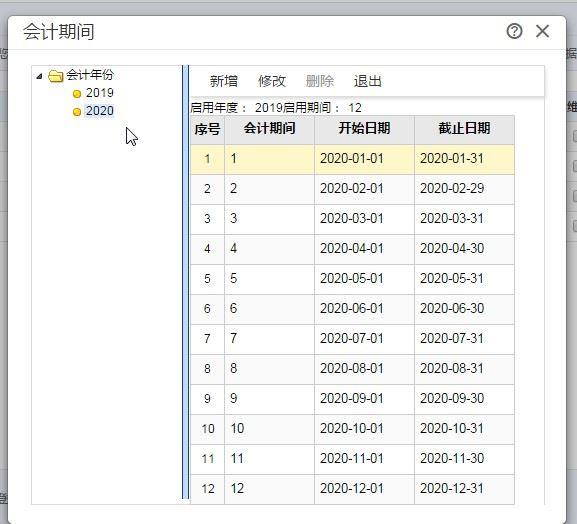Click the yellow dot icon beside 2019
The image size is (577, 524).
77,94
